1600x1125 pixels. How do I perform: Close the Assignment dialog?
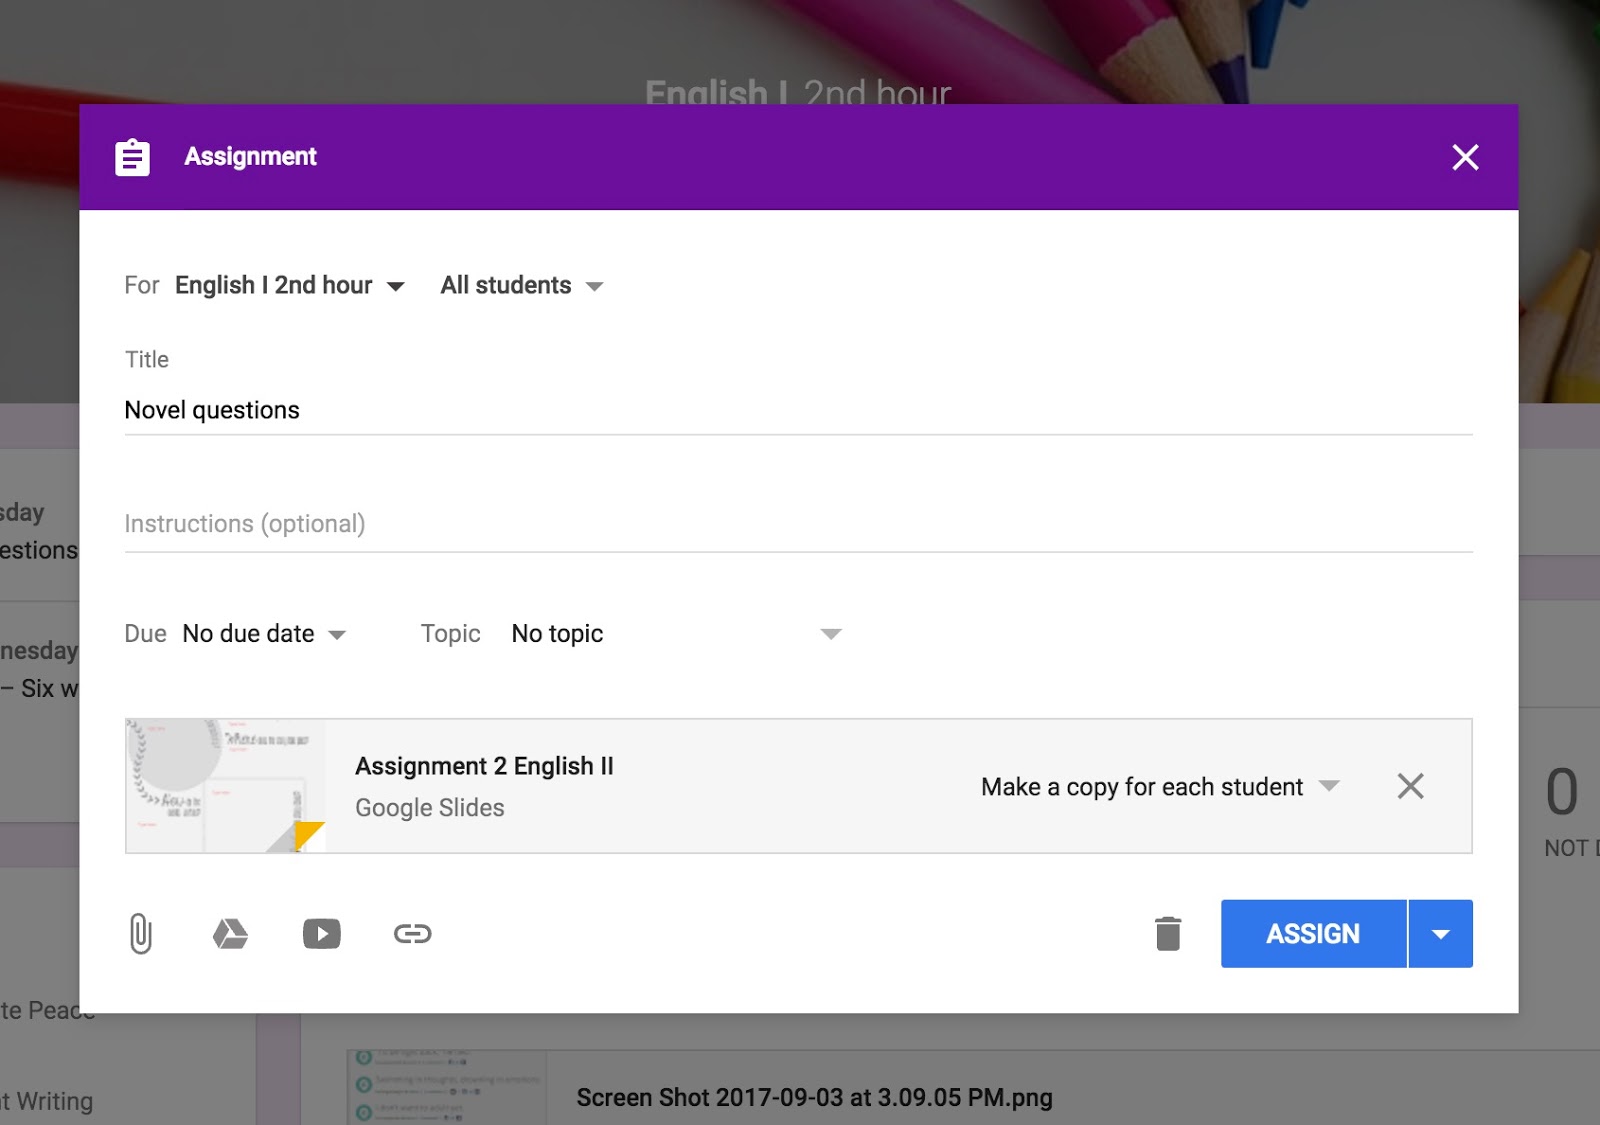(x=1465, y=157)
